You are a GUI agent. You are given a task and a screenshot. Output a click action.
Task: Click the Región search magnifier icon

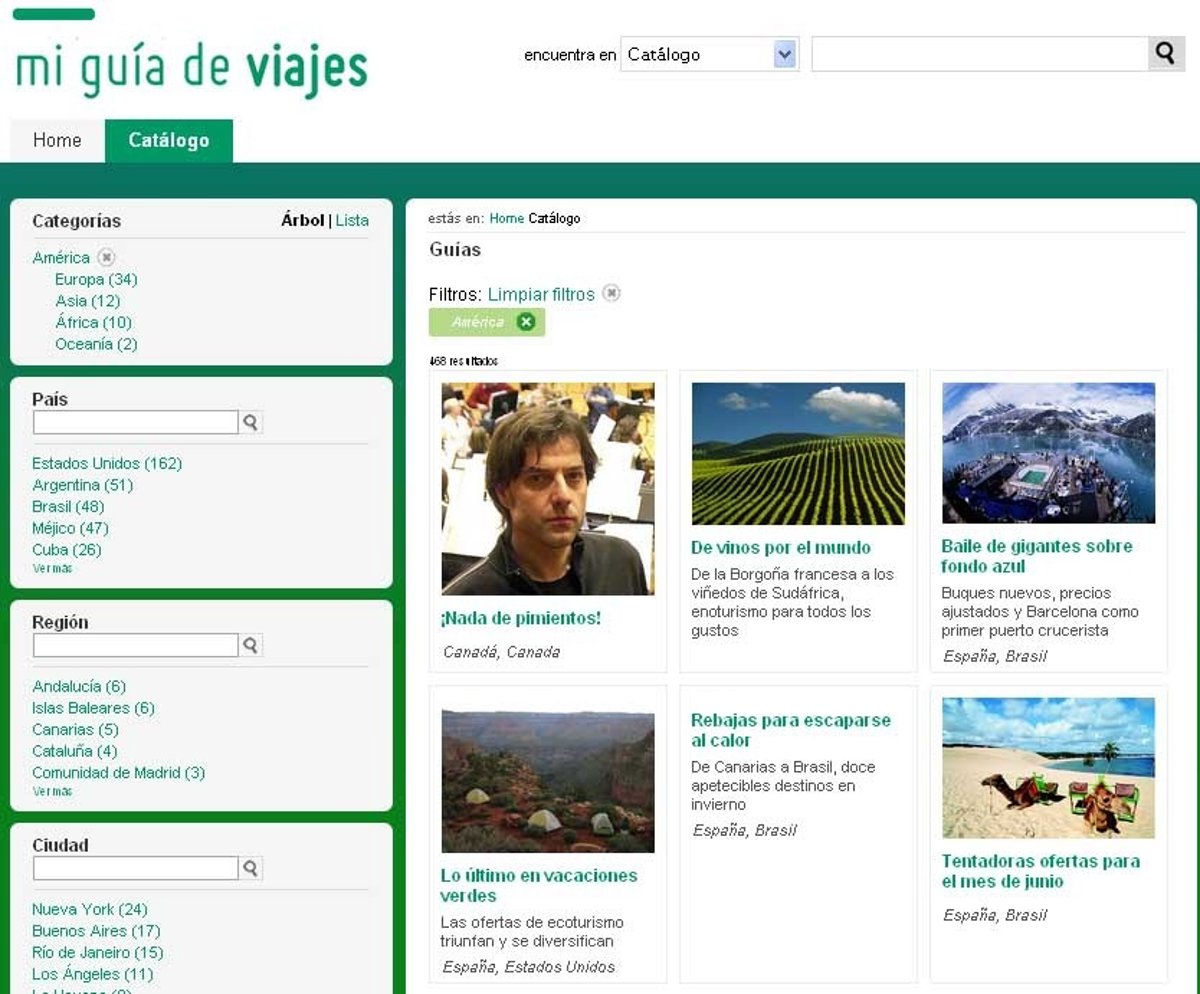pos(251,646)
